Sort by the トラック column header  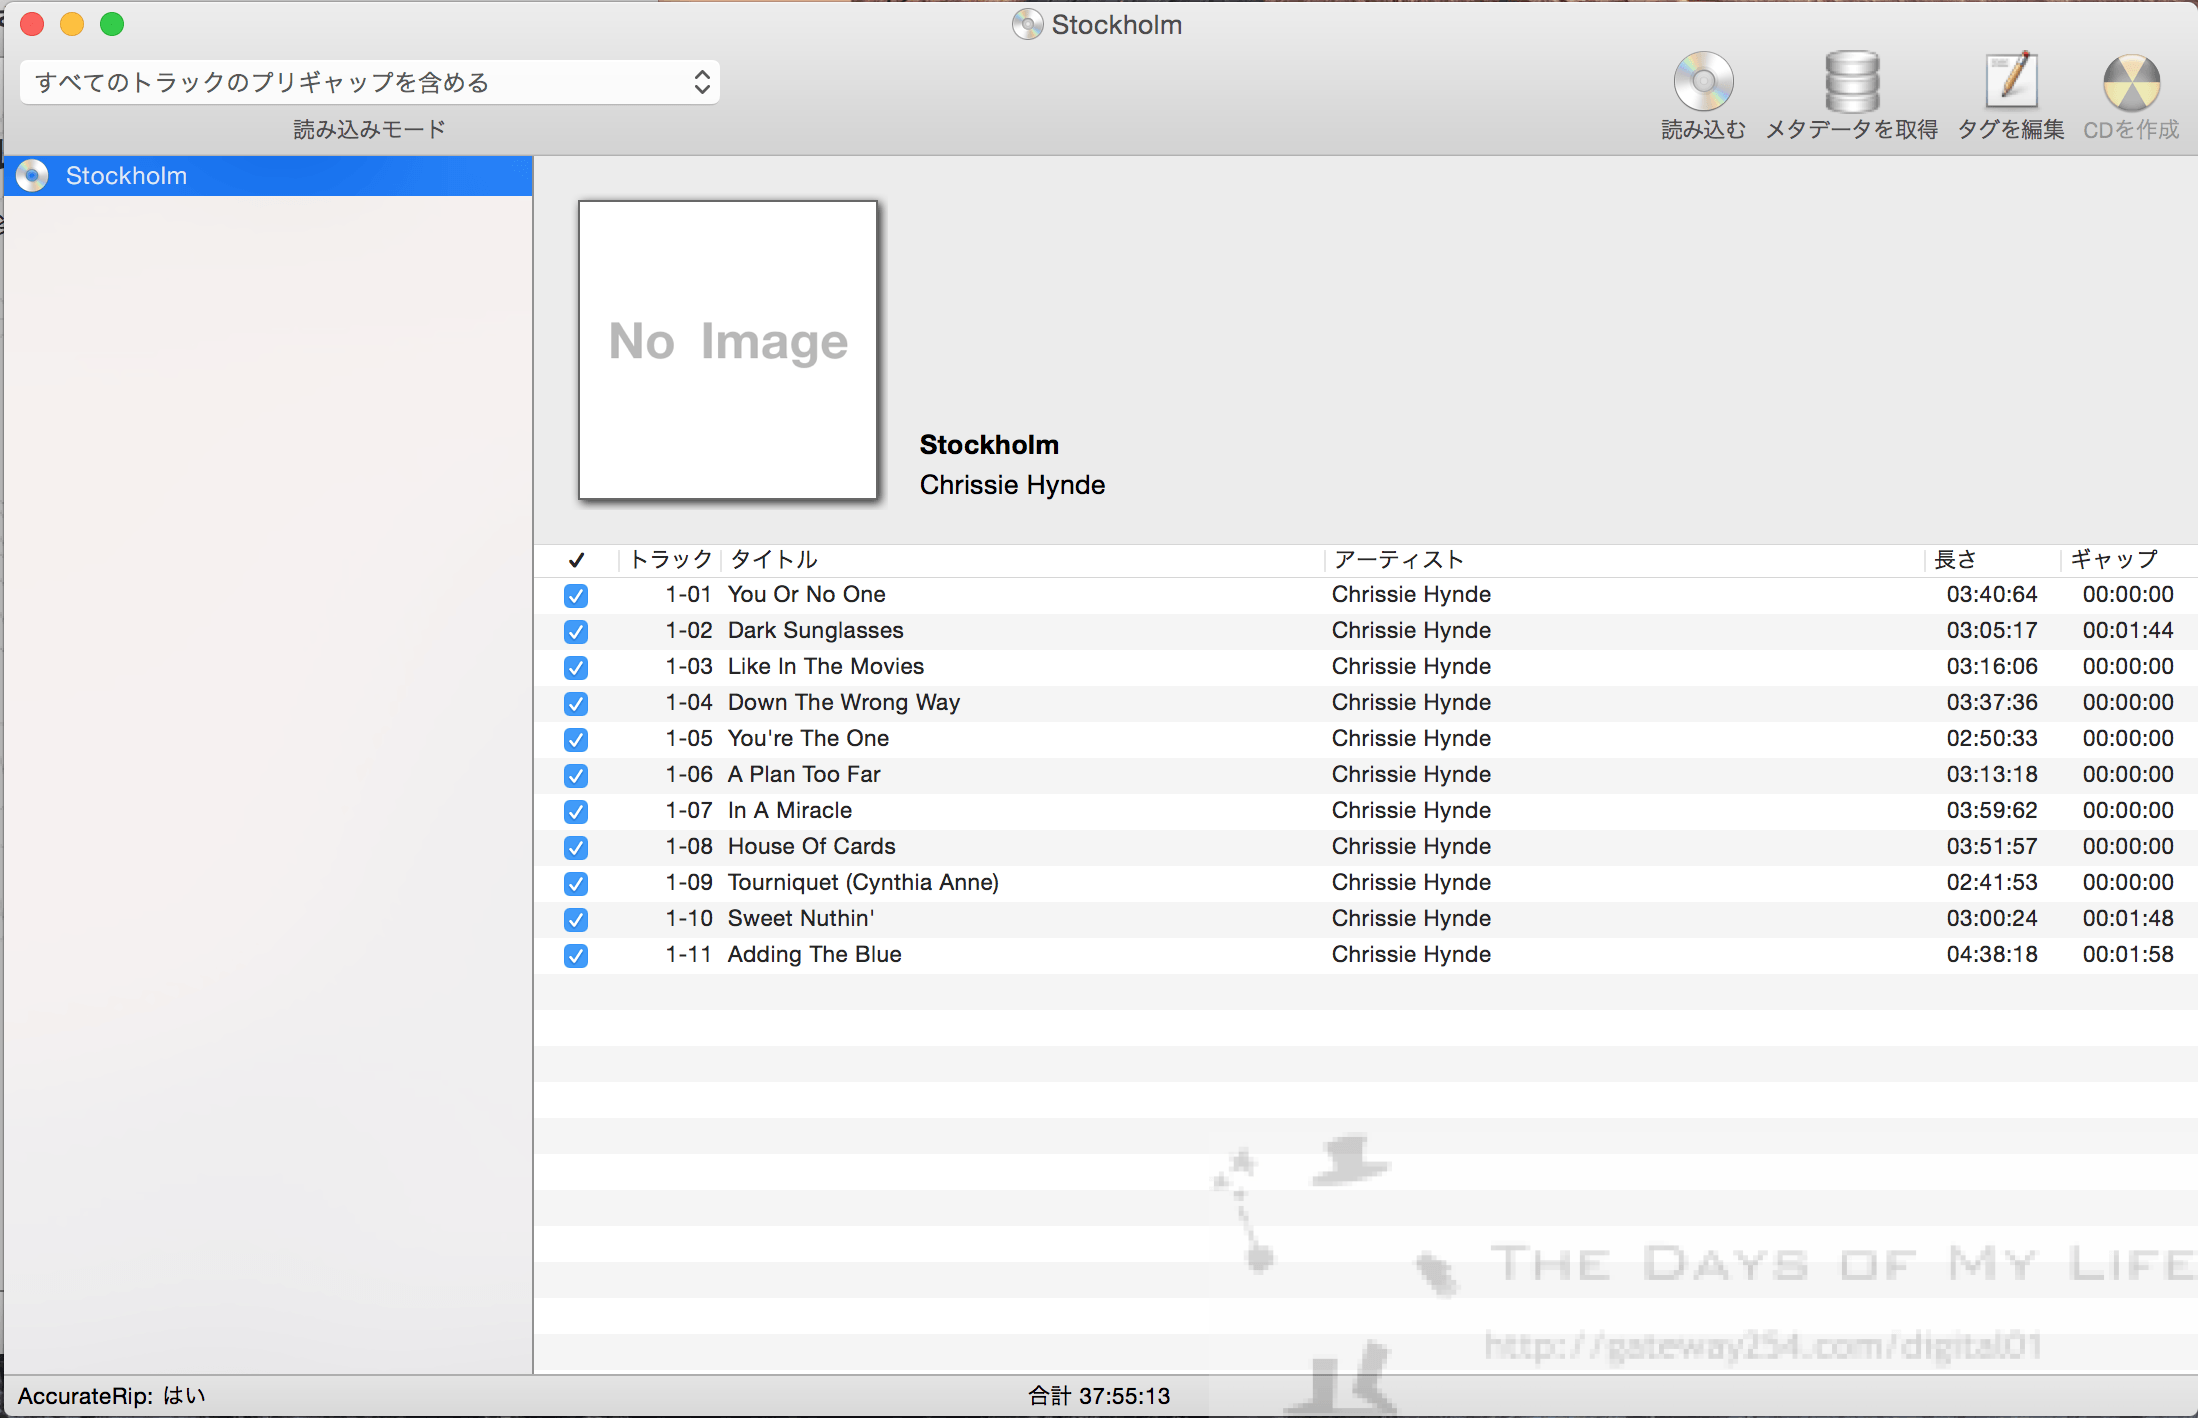click(x=670, y=560)
